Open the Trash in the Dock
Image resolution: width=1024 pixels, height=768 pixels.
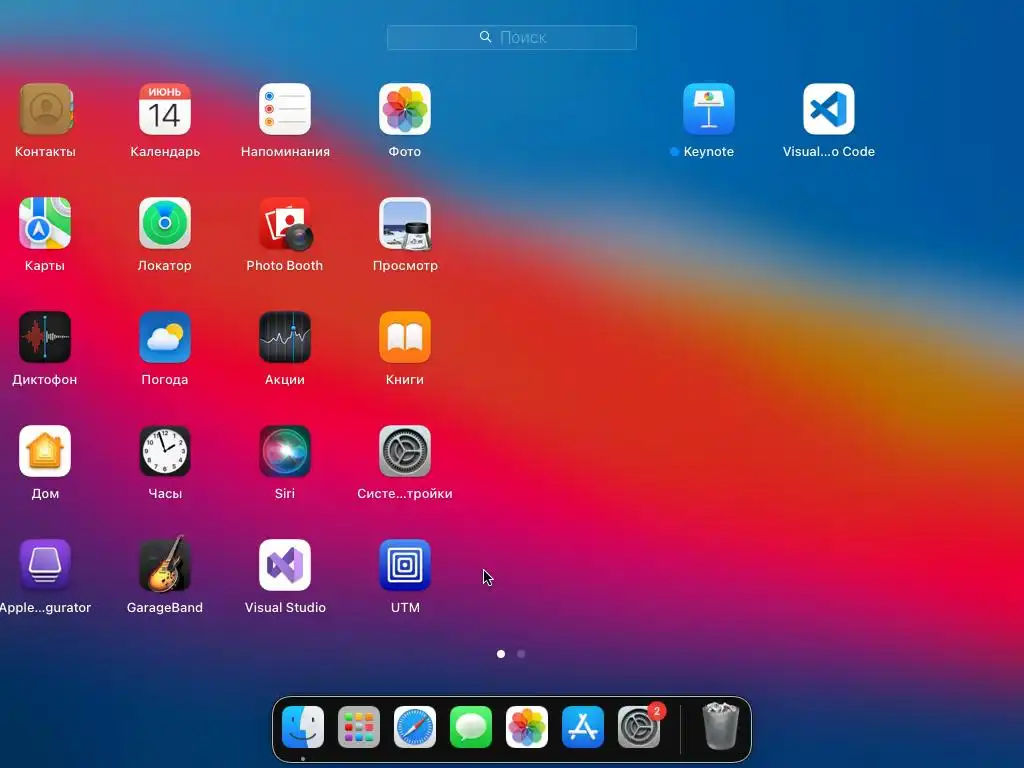pyautogui.click(x=720, y=726)
